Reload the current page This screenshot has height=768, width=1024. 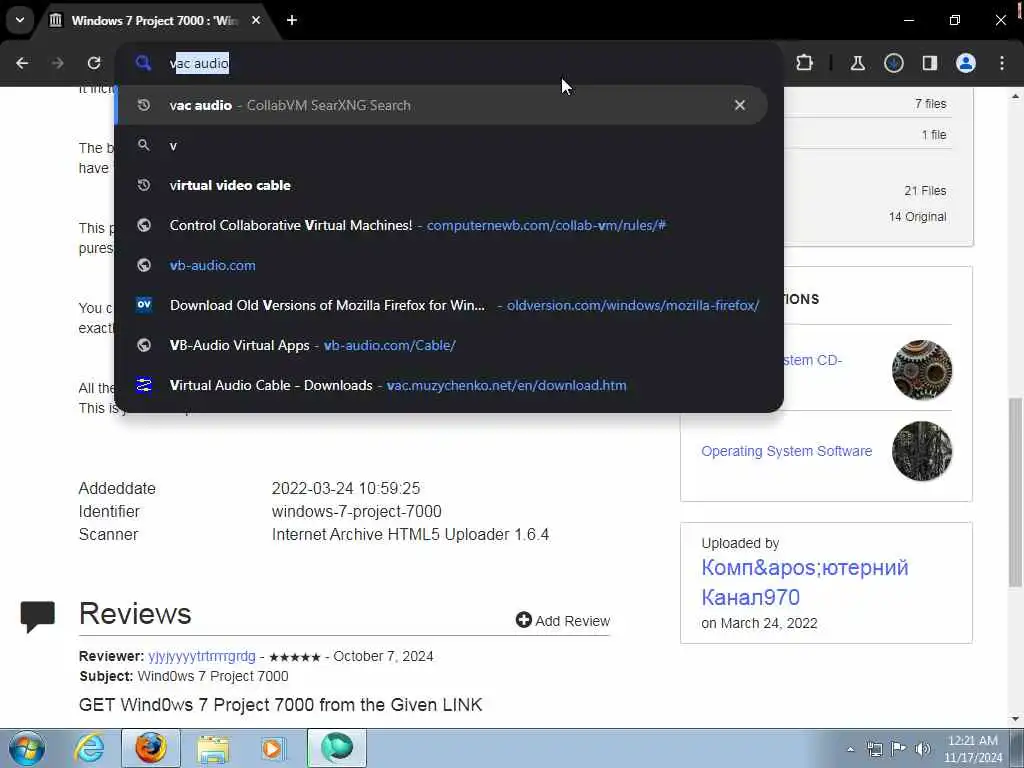pos(94,63)
